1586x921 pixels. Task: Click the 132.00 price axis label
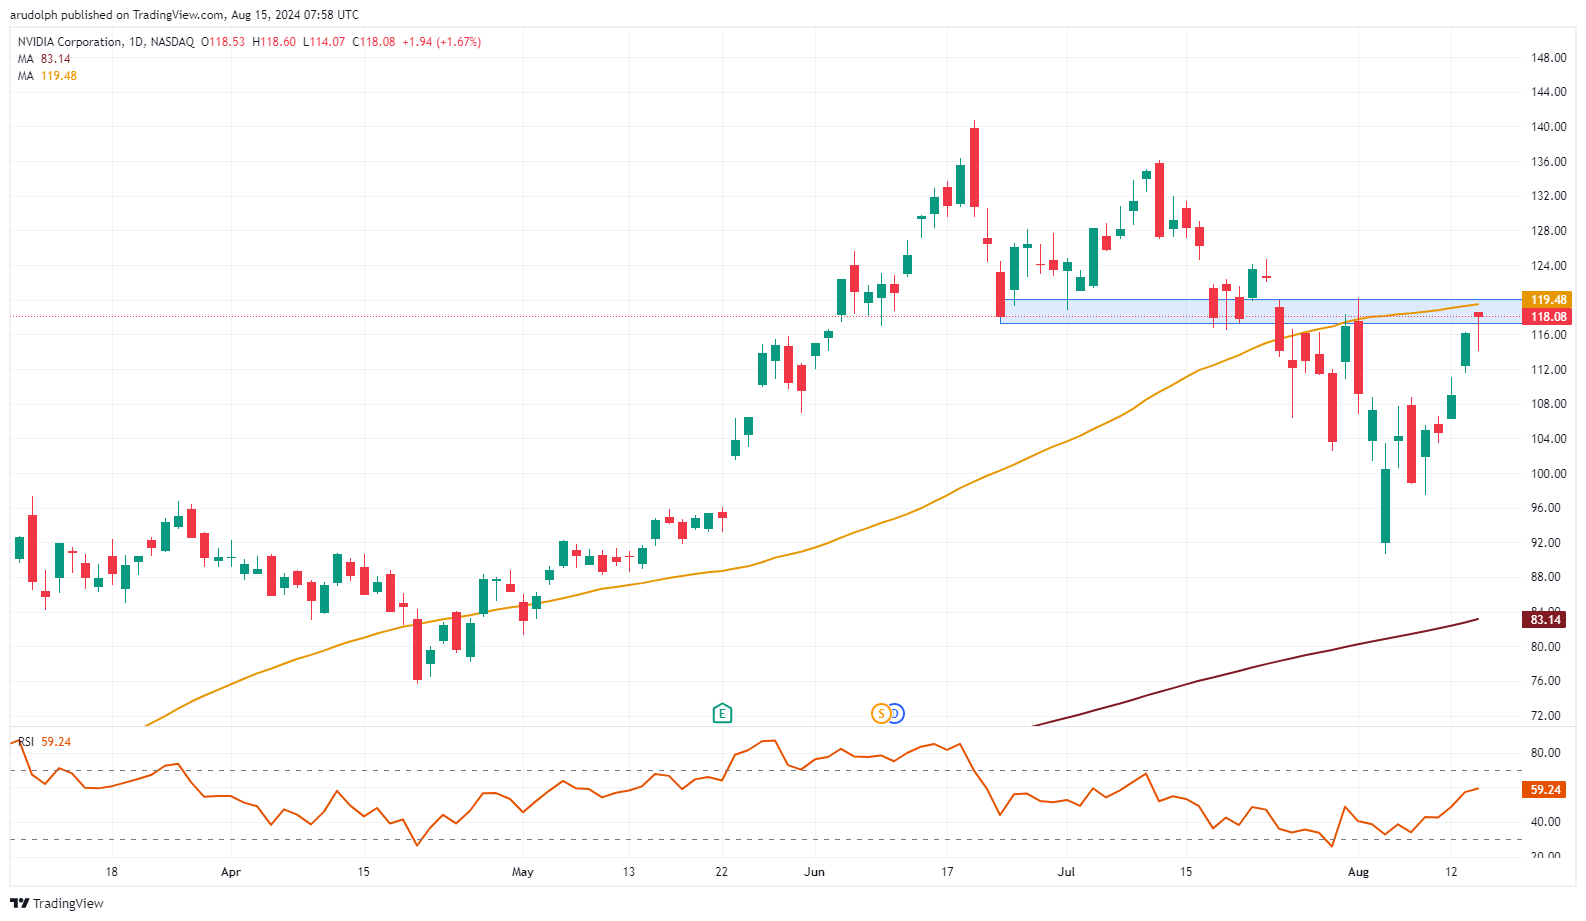1549,196
